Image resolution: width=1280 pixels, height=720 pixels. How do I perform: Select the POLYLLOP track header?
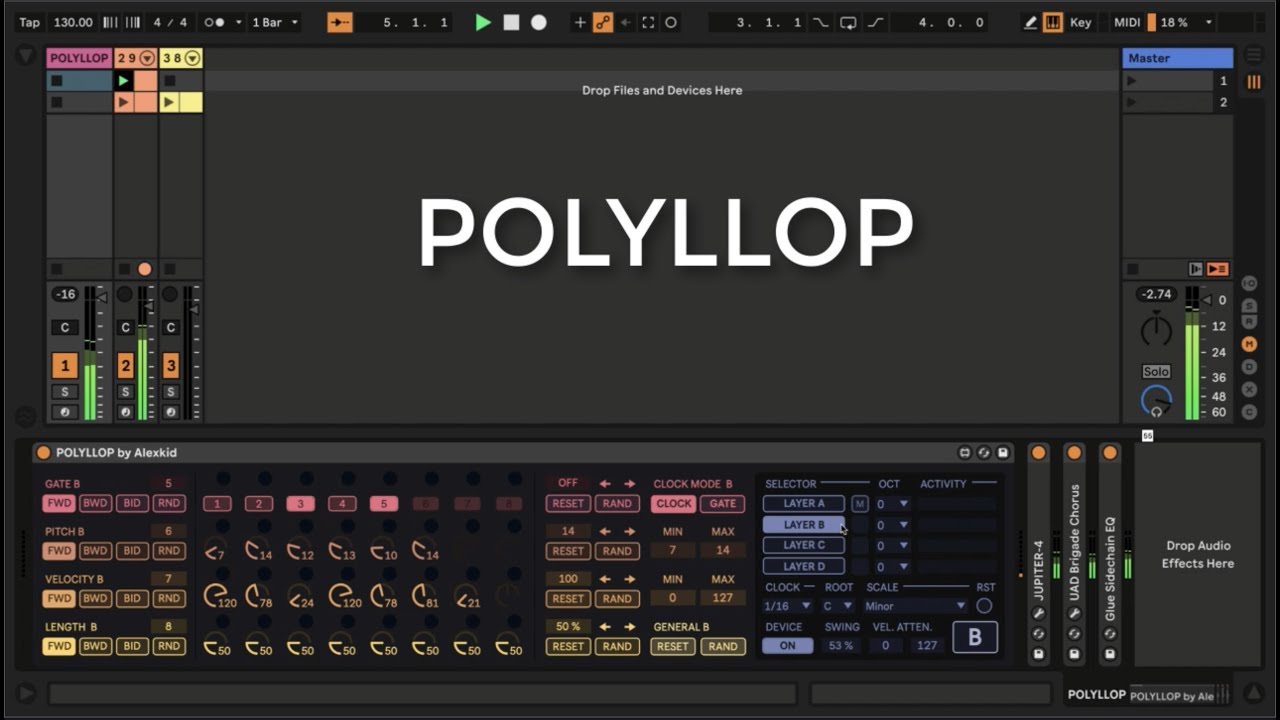click(x=79, y=58)
